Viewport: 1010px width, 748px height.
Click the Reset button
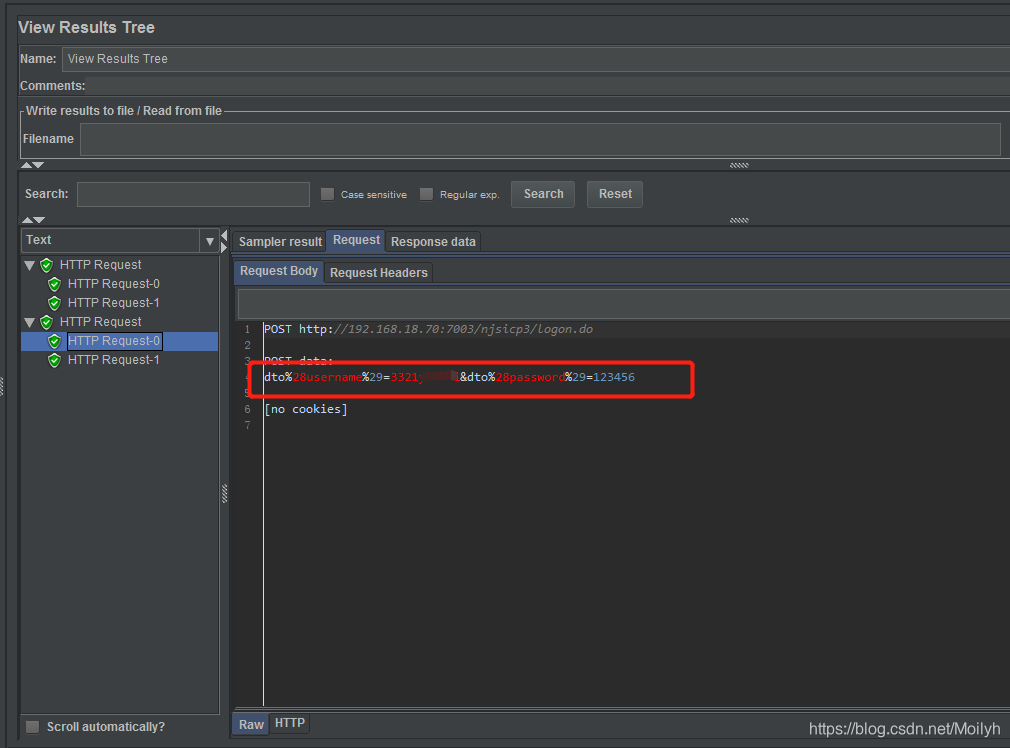(x=615, y=194)
